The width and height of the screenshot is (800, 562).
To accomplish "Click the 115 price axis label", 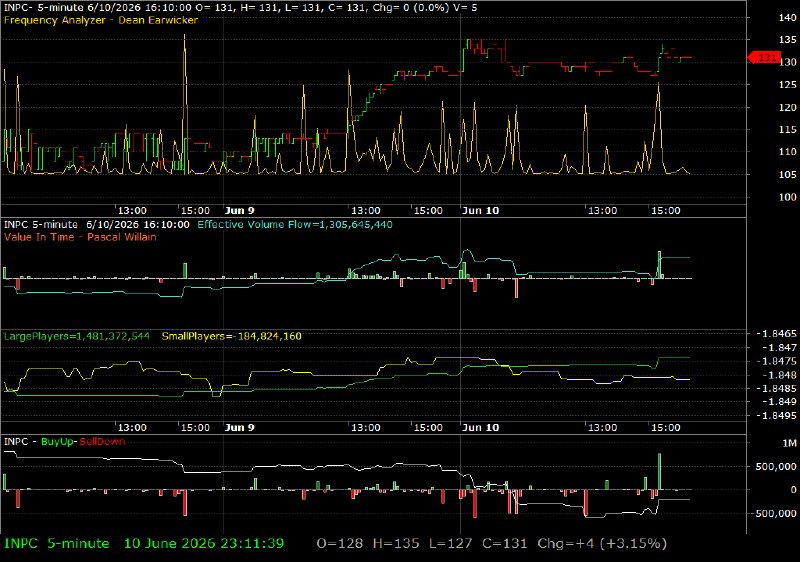I will coord(787,130).
